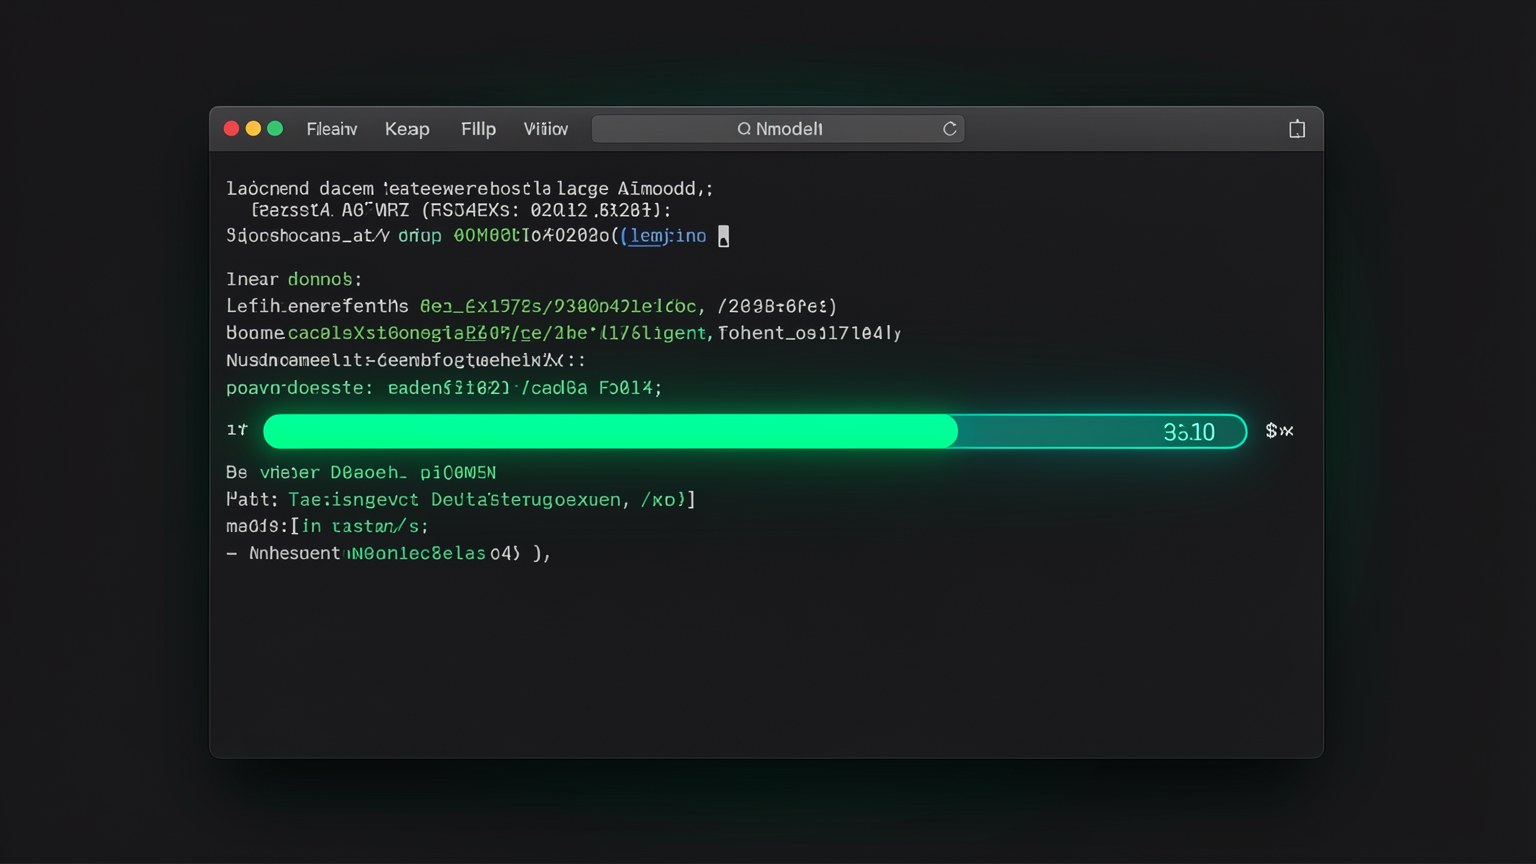Click the green progress bar fill
Screen dimensions: 1536x864
coord(610,432)
